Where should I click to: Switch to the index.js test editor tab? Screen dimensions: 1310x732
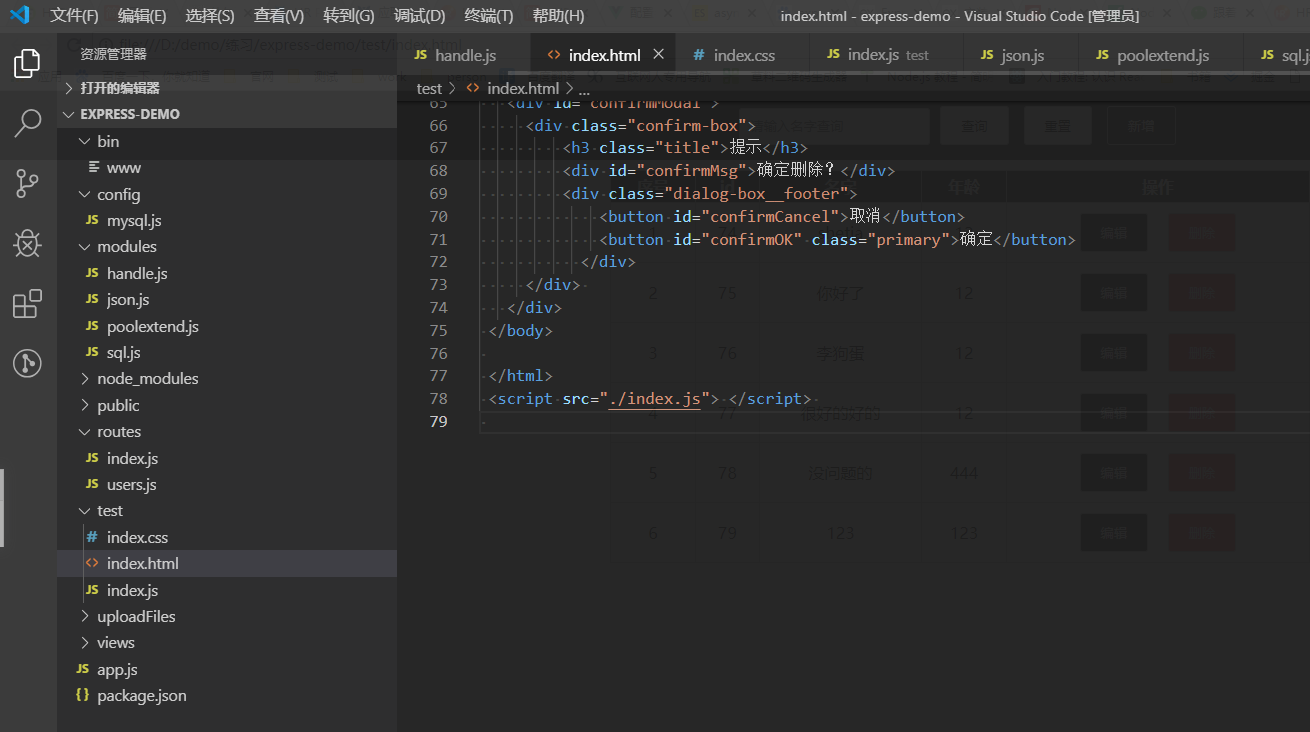(887, 55)
